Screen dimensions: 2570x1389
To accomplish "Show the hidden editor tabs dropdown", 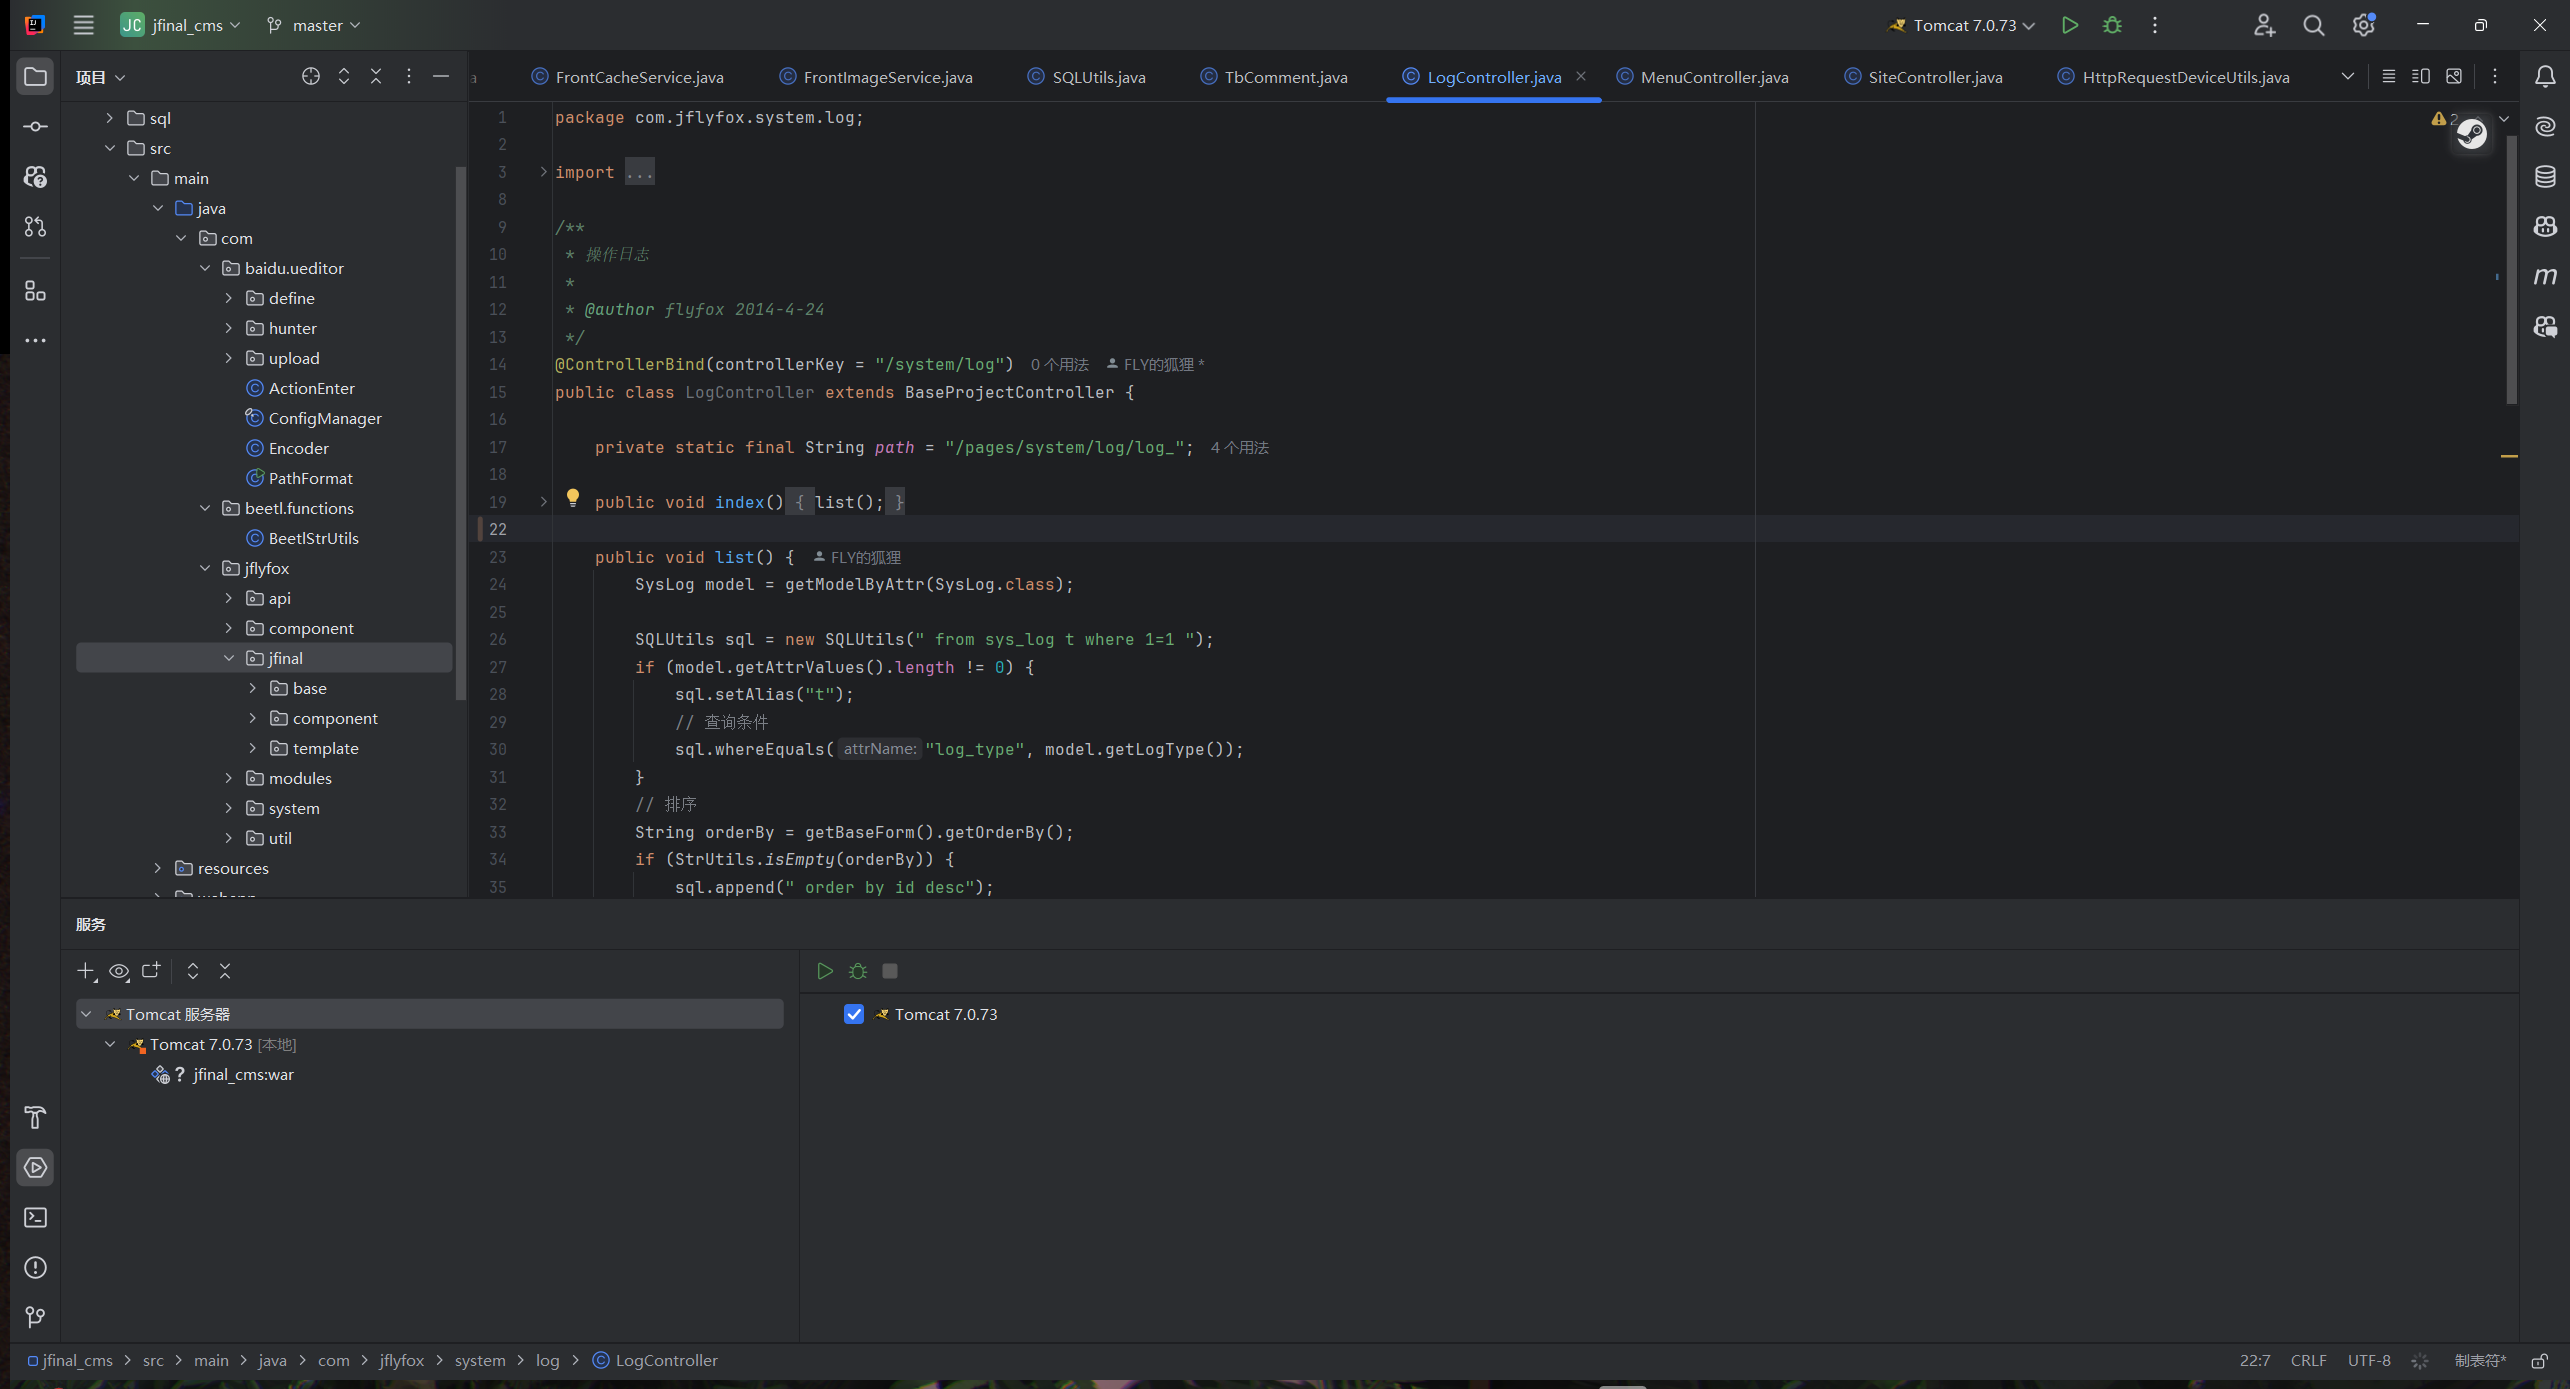I will (2347, 77).
